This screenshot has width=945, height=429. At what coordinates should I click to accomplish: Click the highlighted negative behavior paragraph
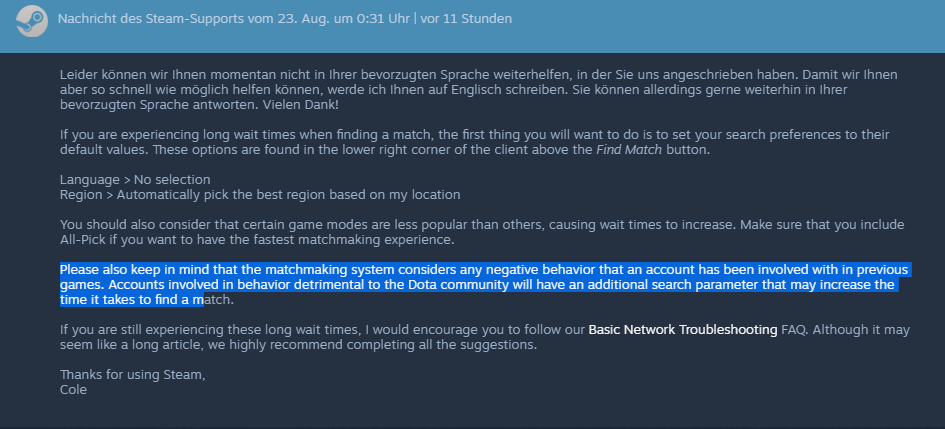tap(485, 284)
